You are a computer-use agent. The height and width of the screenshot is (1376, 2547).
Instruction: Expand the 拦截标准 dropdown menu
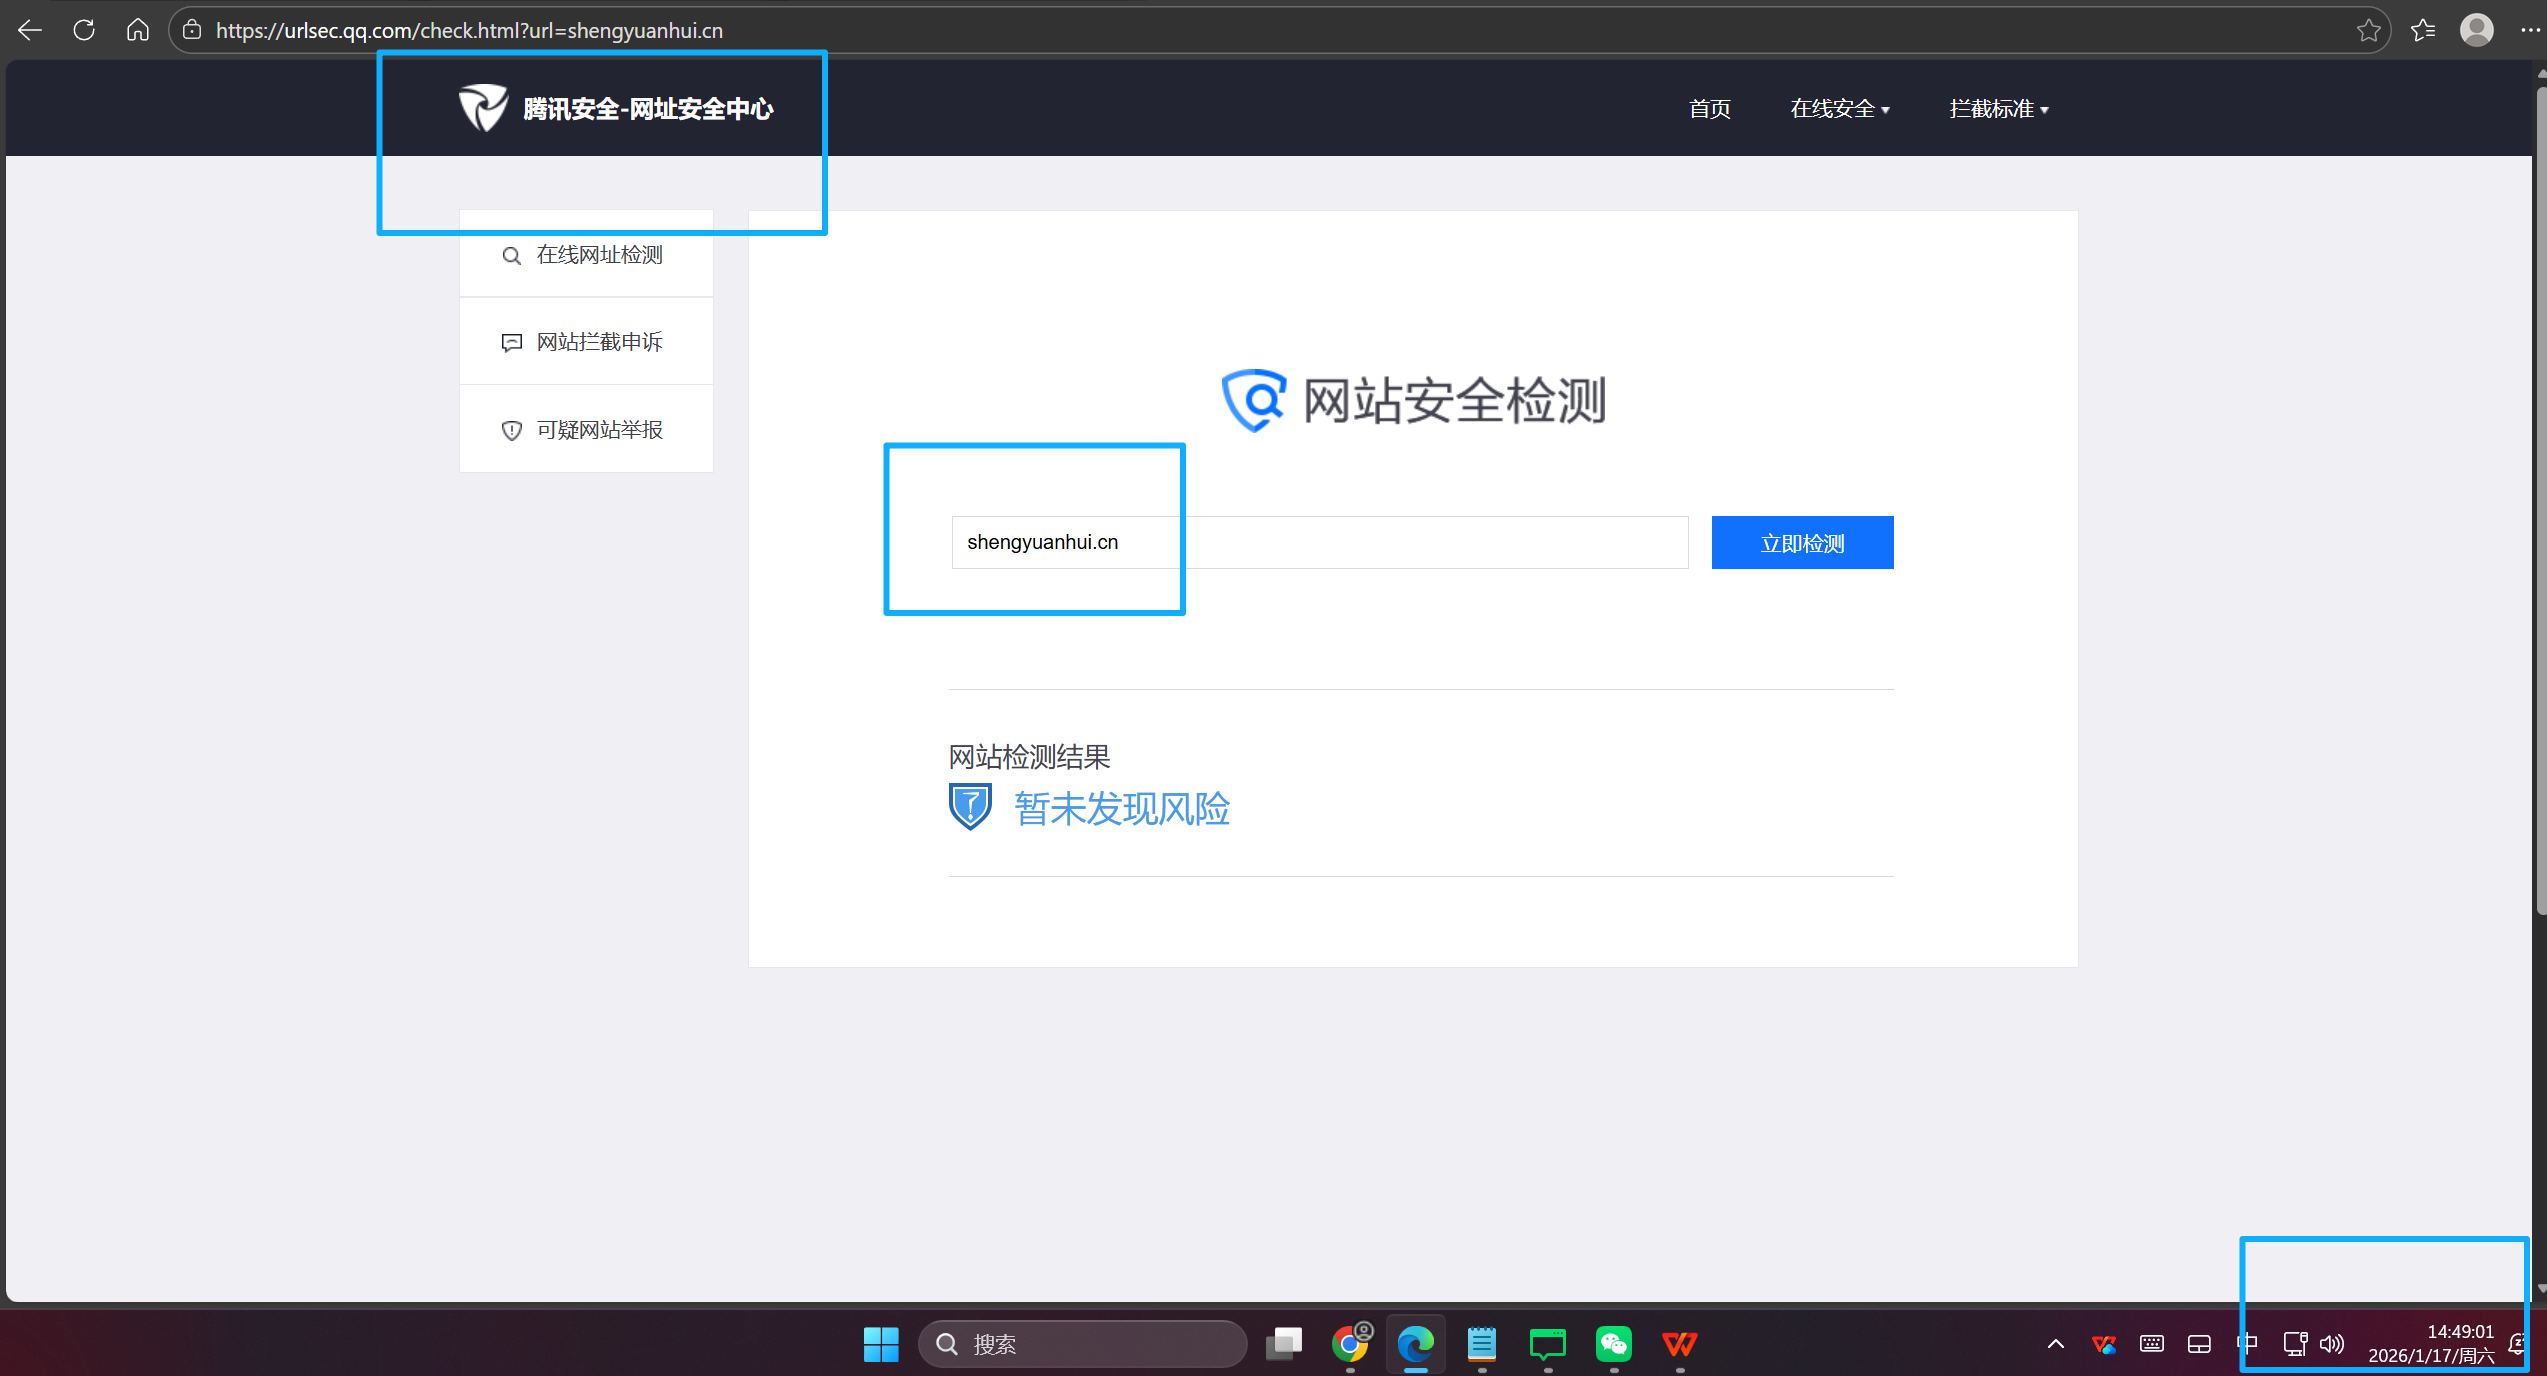click(1998, 109)
